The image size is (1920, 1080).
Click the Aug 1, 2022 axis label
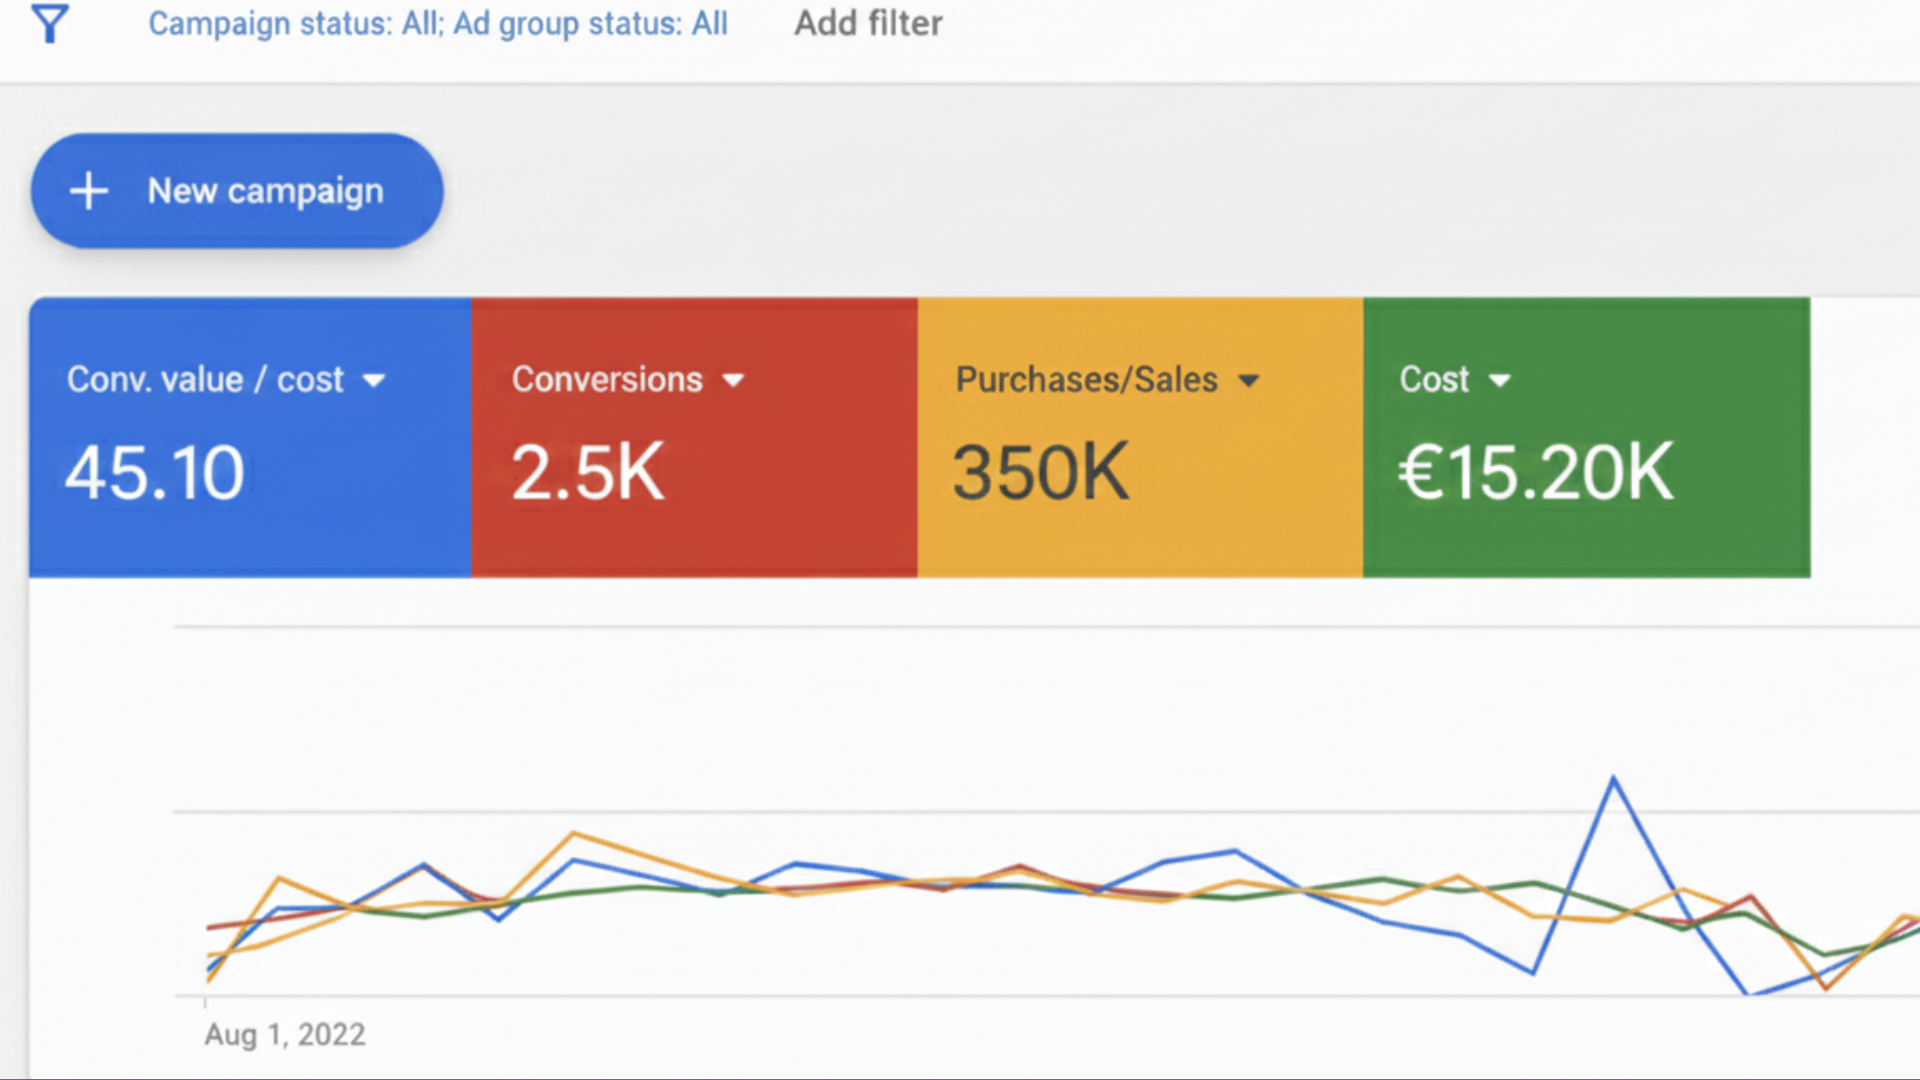(285, 1034)
